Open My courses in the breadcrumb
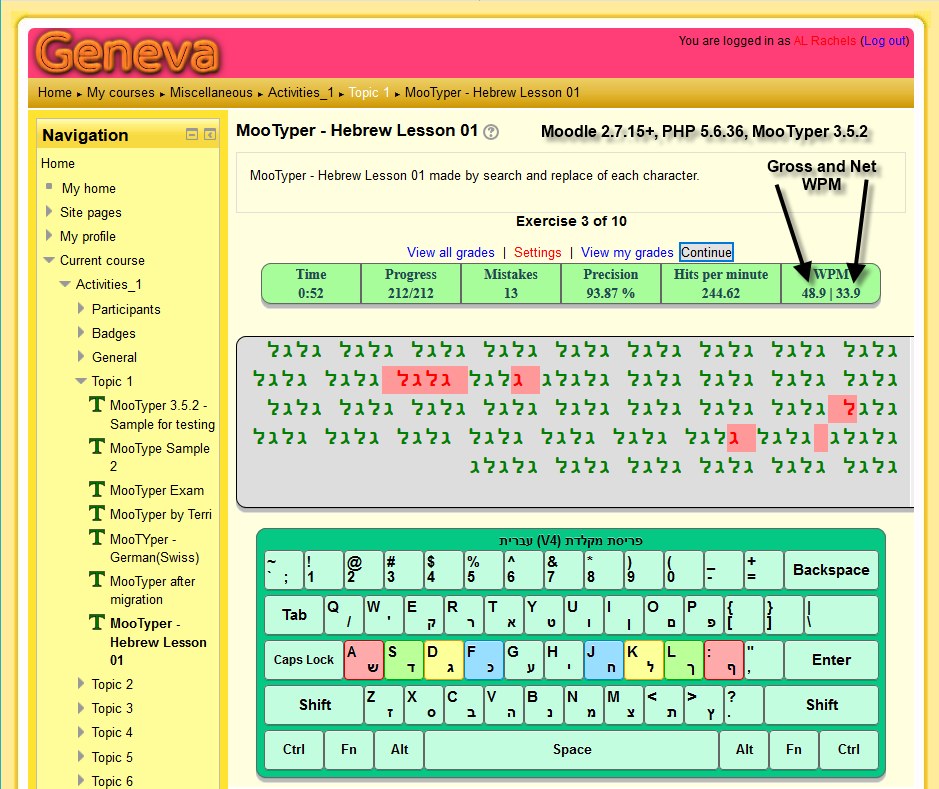 [x=120, y=92]
